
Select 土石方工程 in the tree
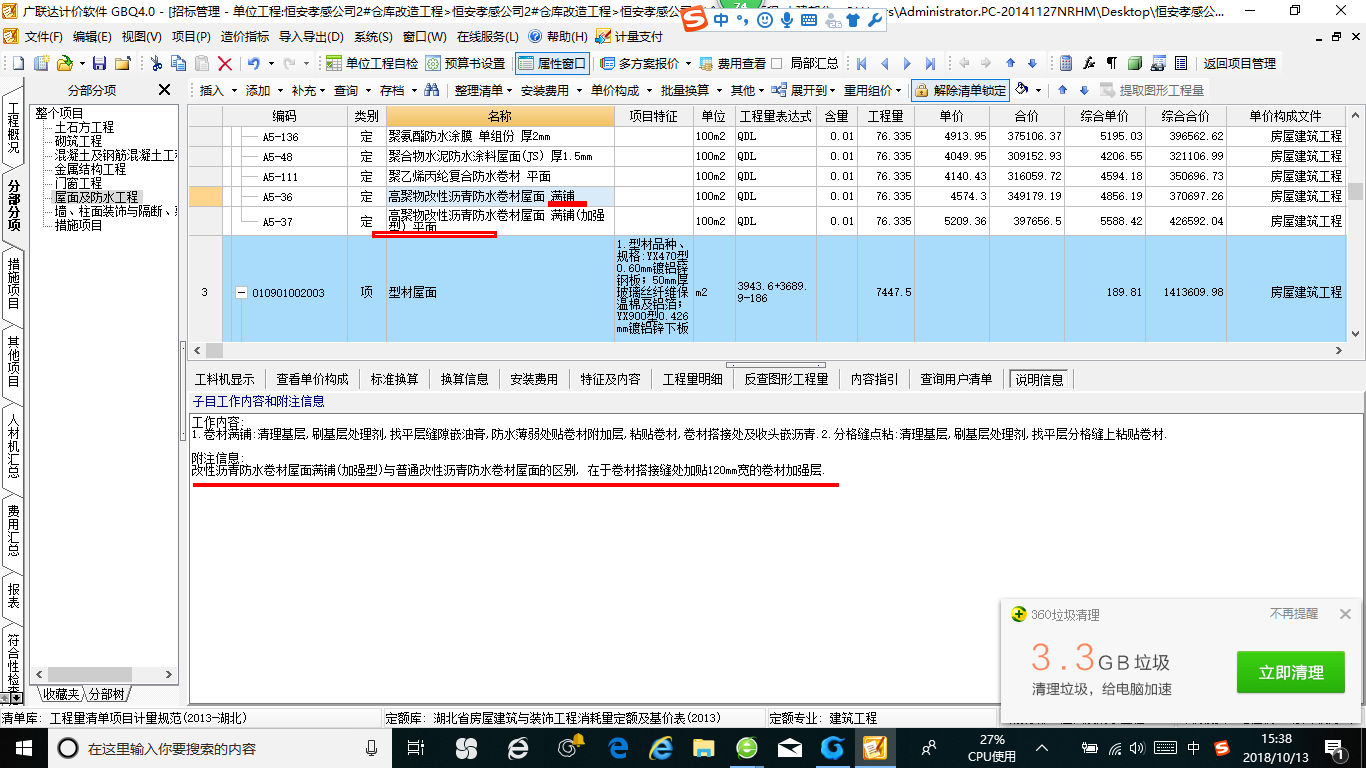coord(84,128)
